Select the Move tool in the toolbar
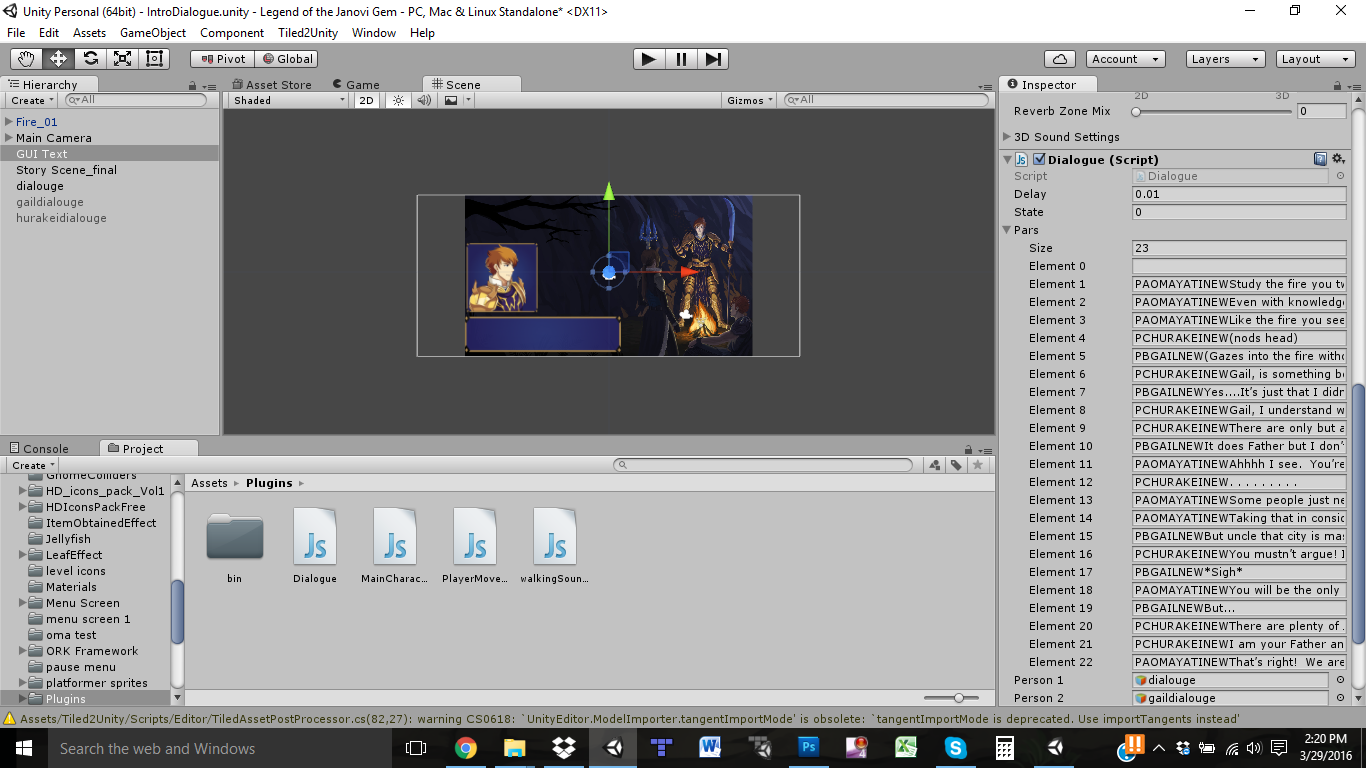1366x768 pixels. [x=57, y=58]
